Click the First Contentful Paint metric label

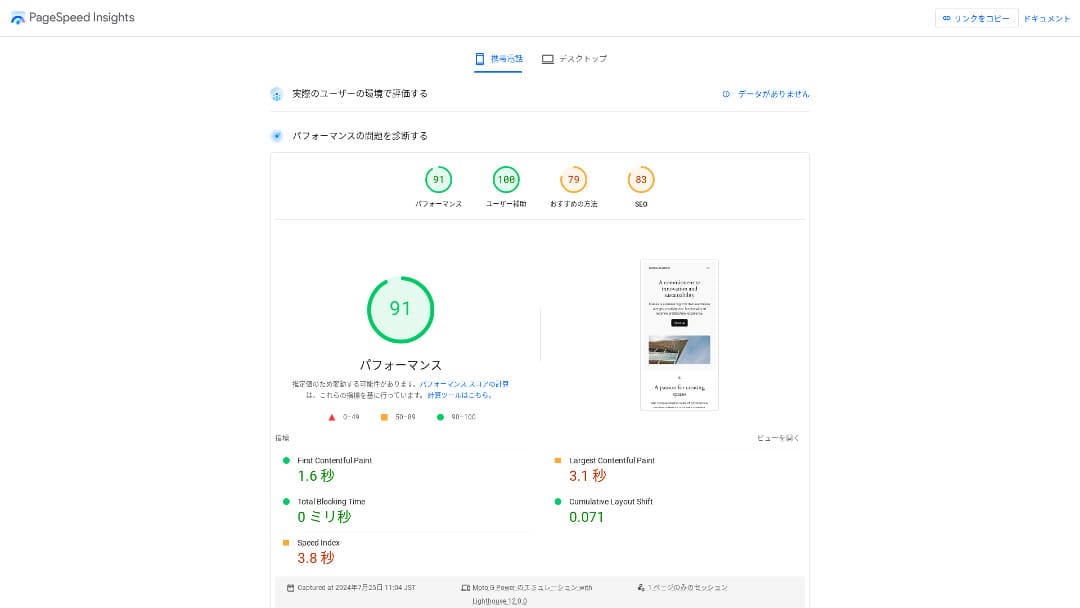334,461
